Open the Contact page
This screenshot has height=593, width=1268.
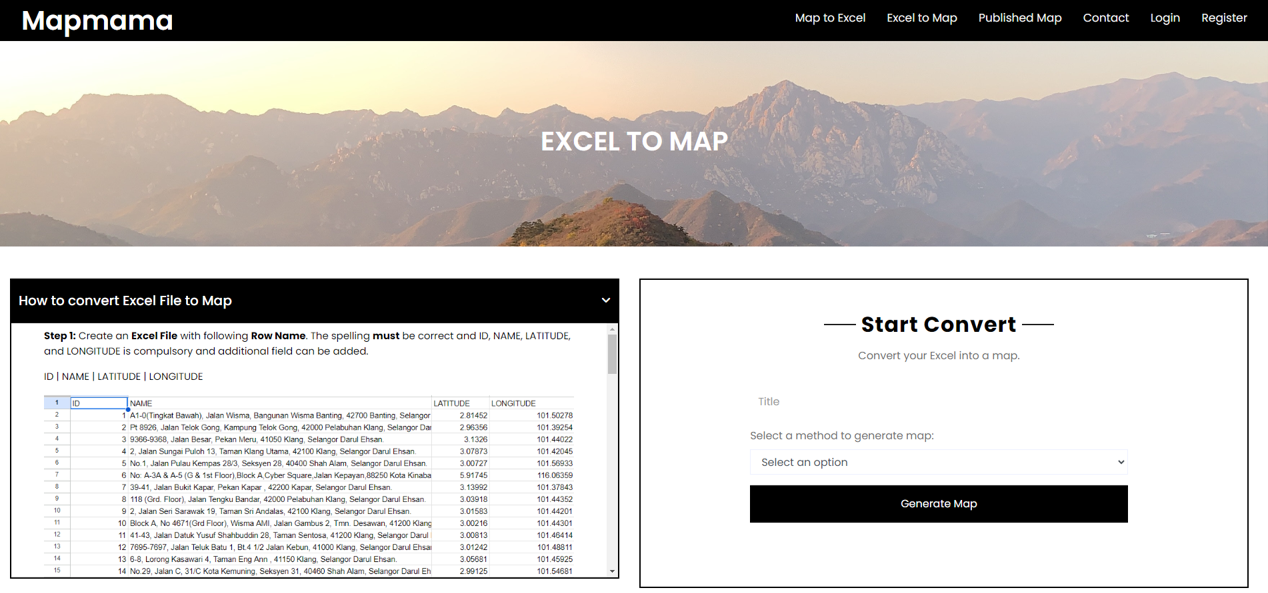[1105, 18]
